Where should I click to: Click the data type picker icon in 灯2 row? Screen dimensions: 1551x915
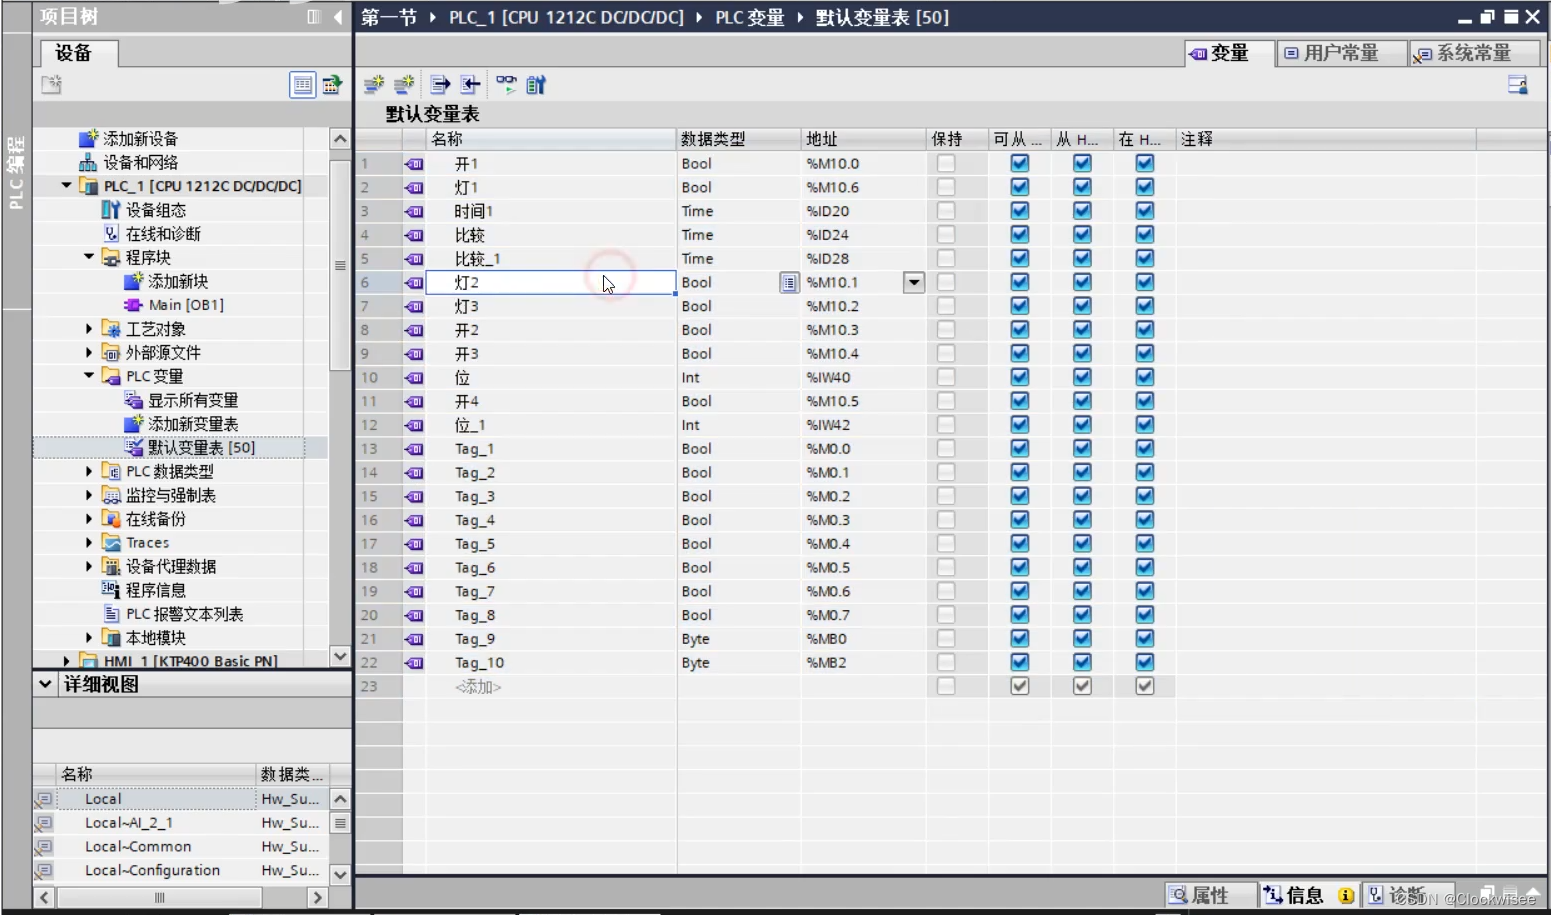(x=789, y=283)
